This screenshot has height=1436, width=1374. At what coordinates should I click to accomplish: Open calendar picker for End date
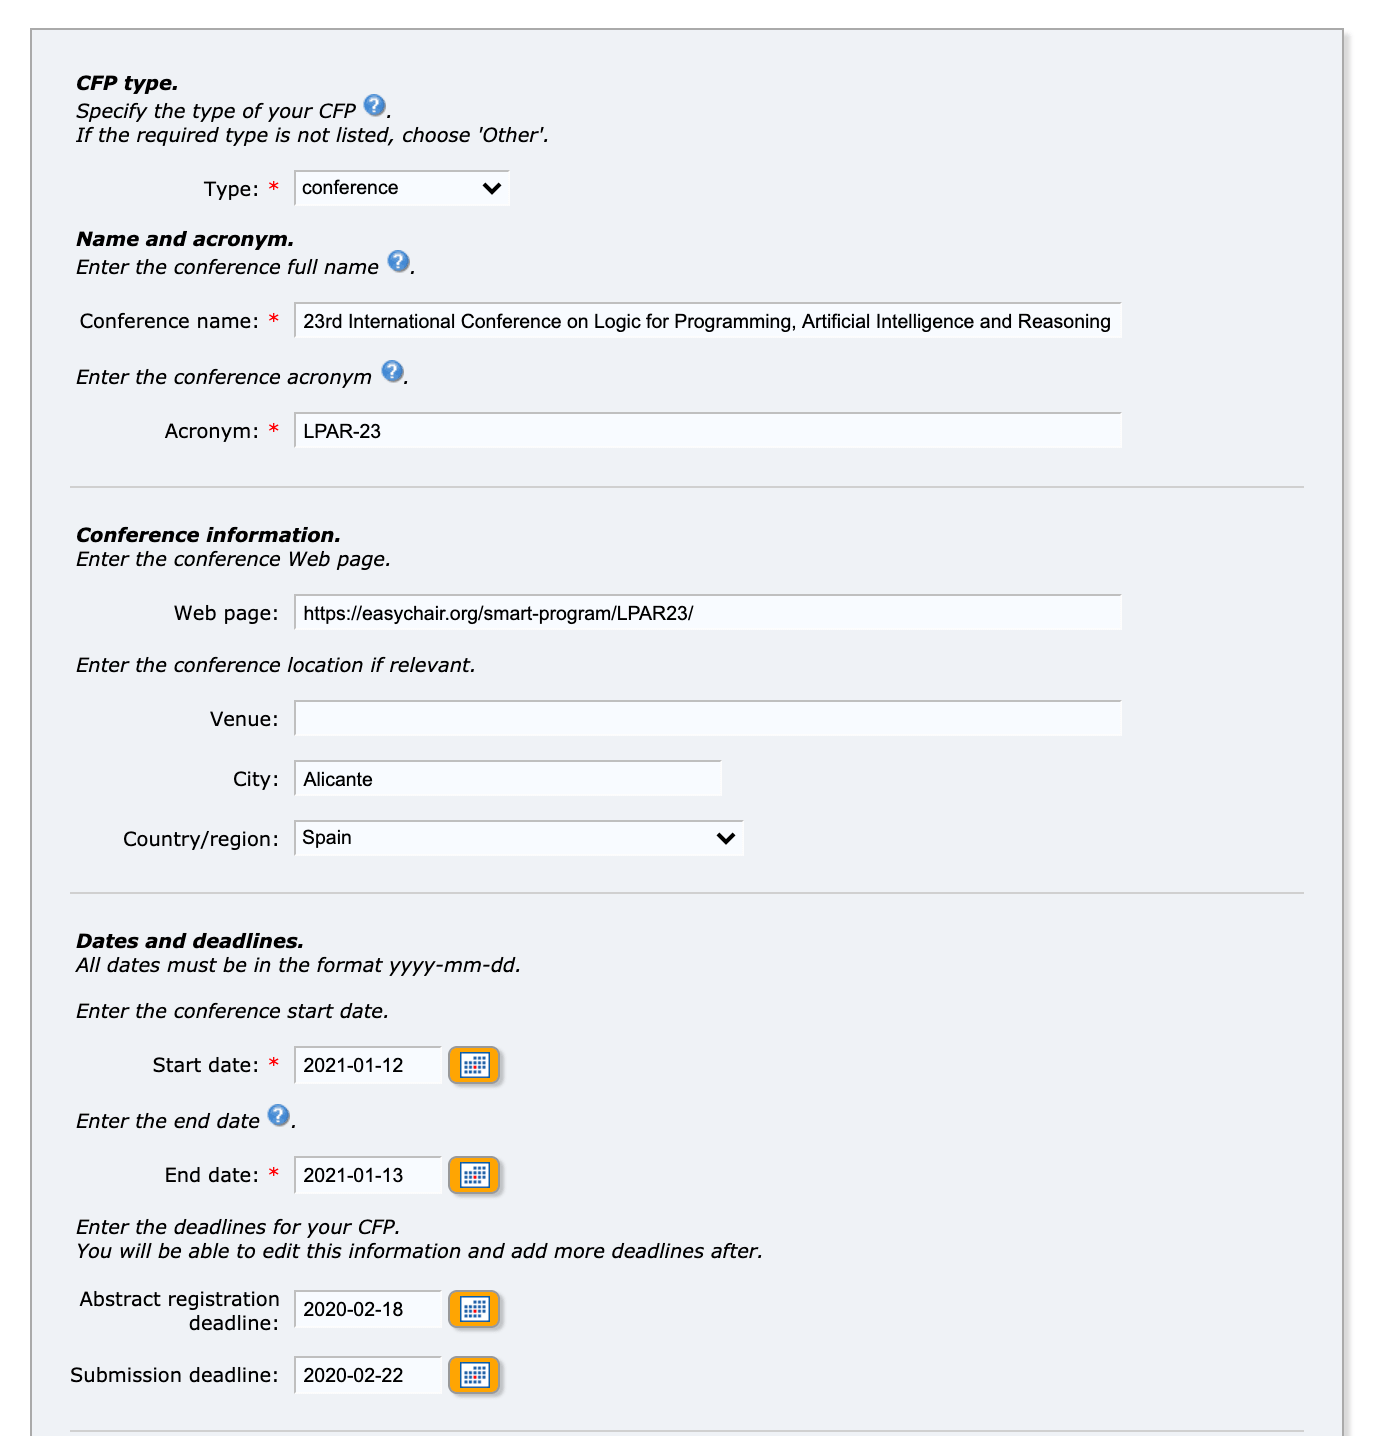[x=474, y=1175]
